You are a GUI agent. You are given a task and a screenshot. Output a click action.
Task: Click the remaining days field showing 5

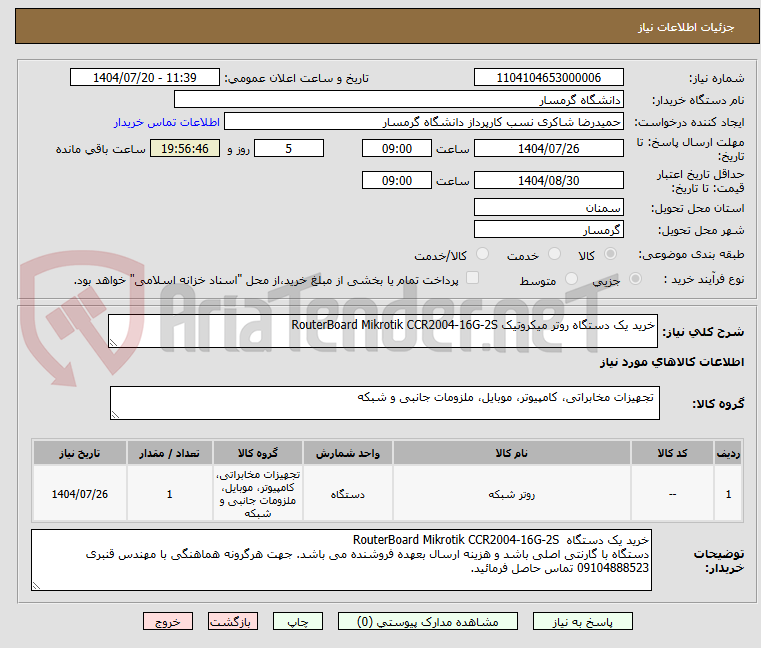click(289, 148)
